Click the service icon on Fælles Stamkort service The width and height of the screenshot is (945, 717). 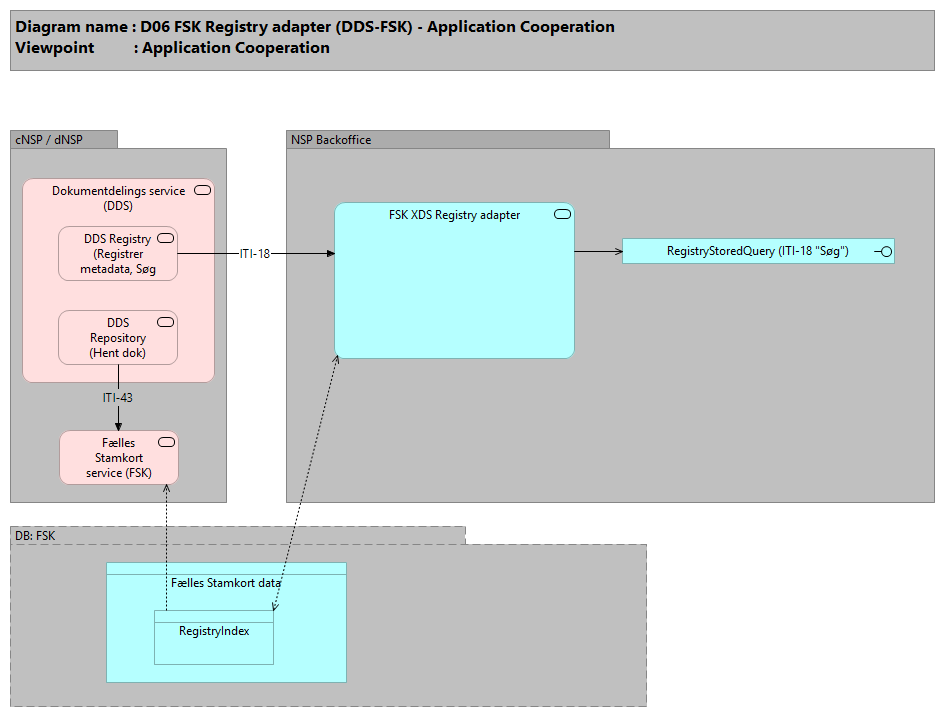click(x=167, y=443)
